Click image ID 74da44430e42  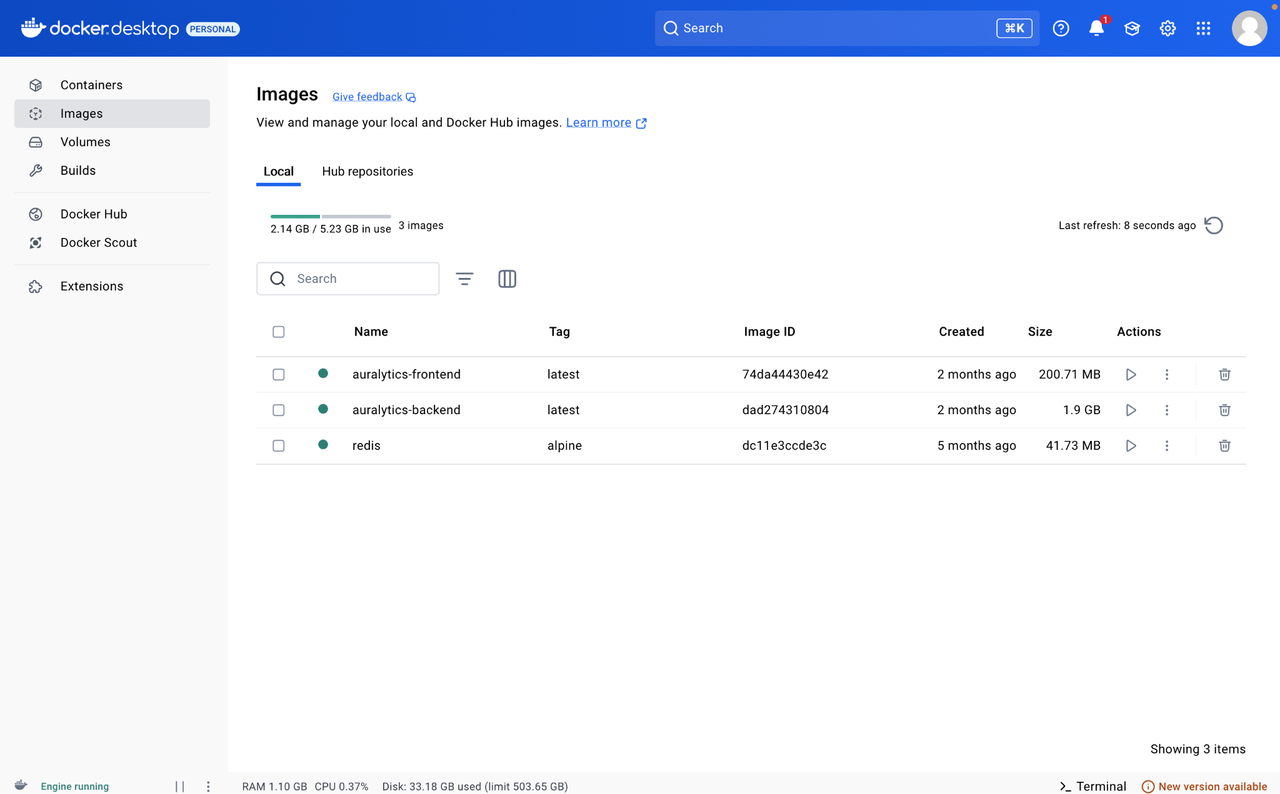(x=785, y=374)
